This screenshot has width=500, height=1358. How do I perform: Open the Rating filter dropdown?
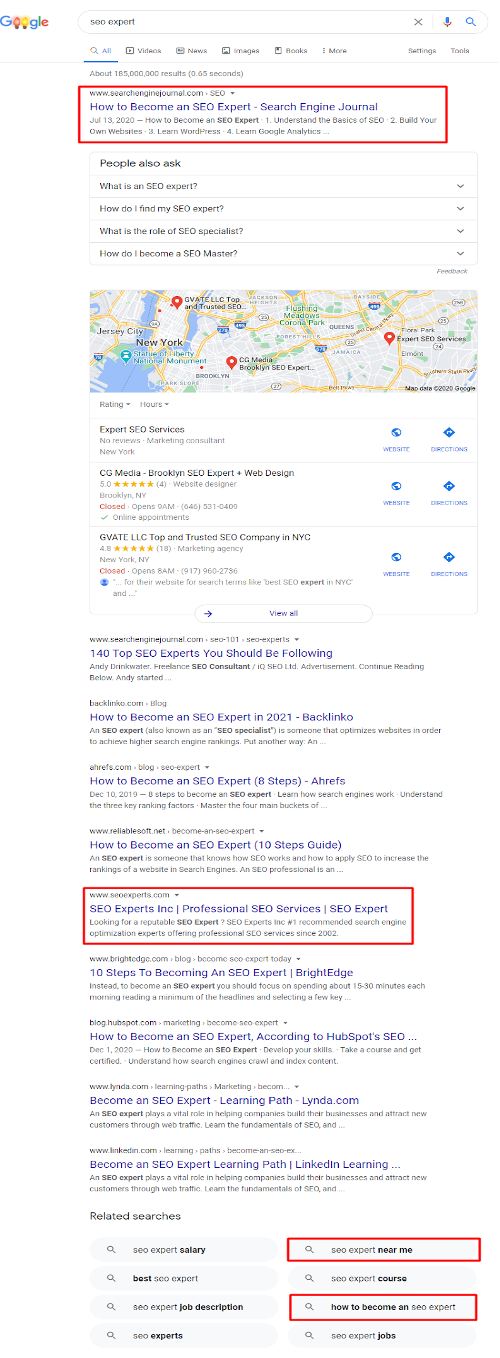114,404
